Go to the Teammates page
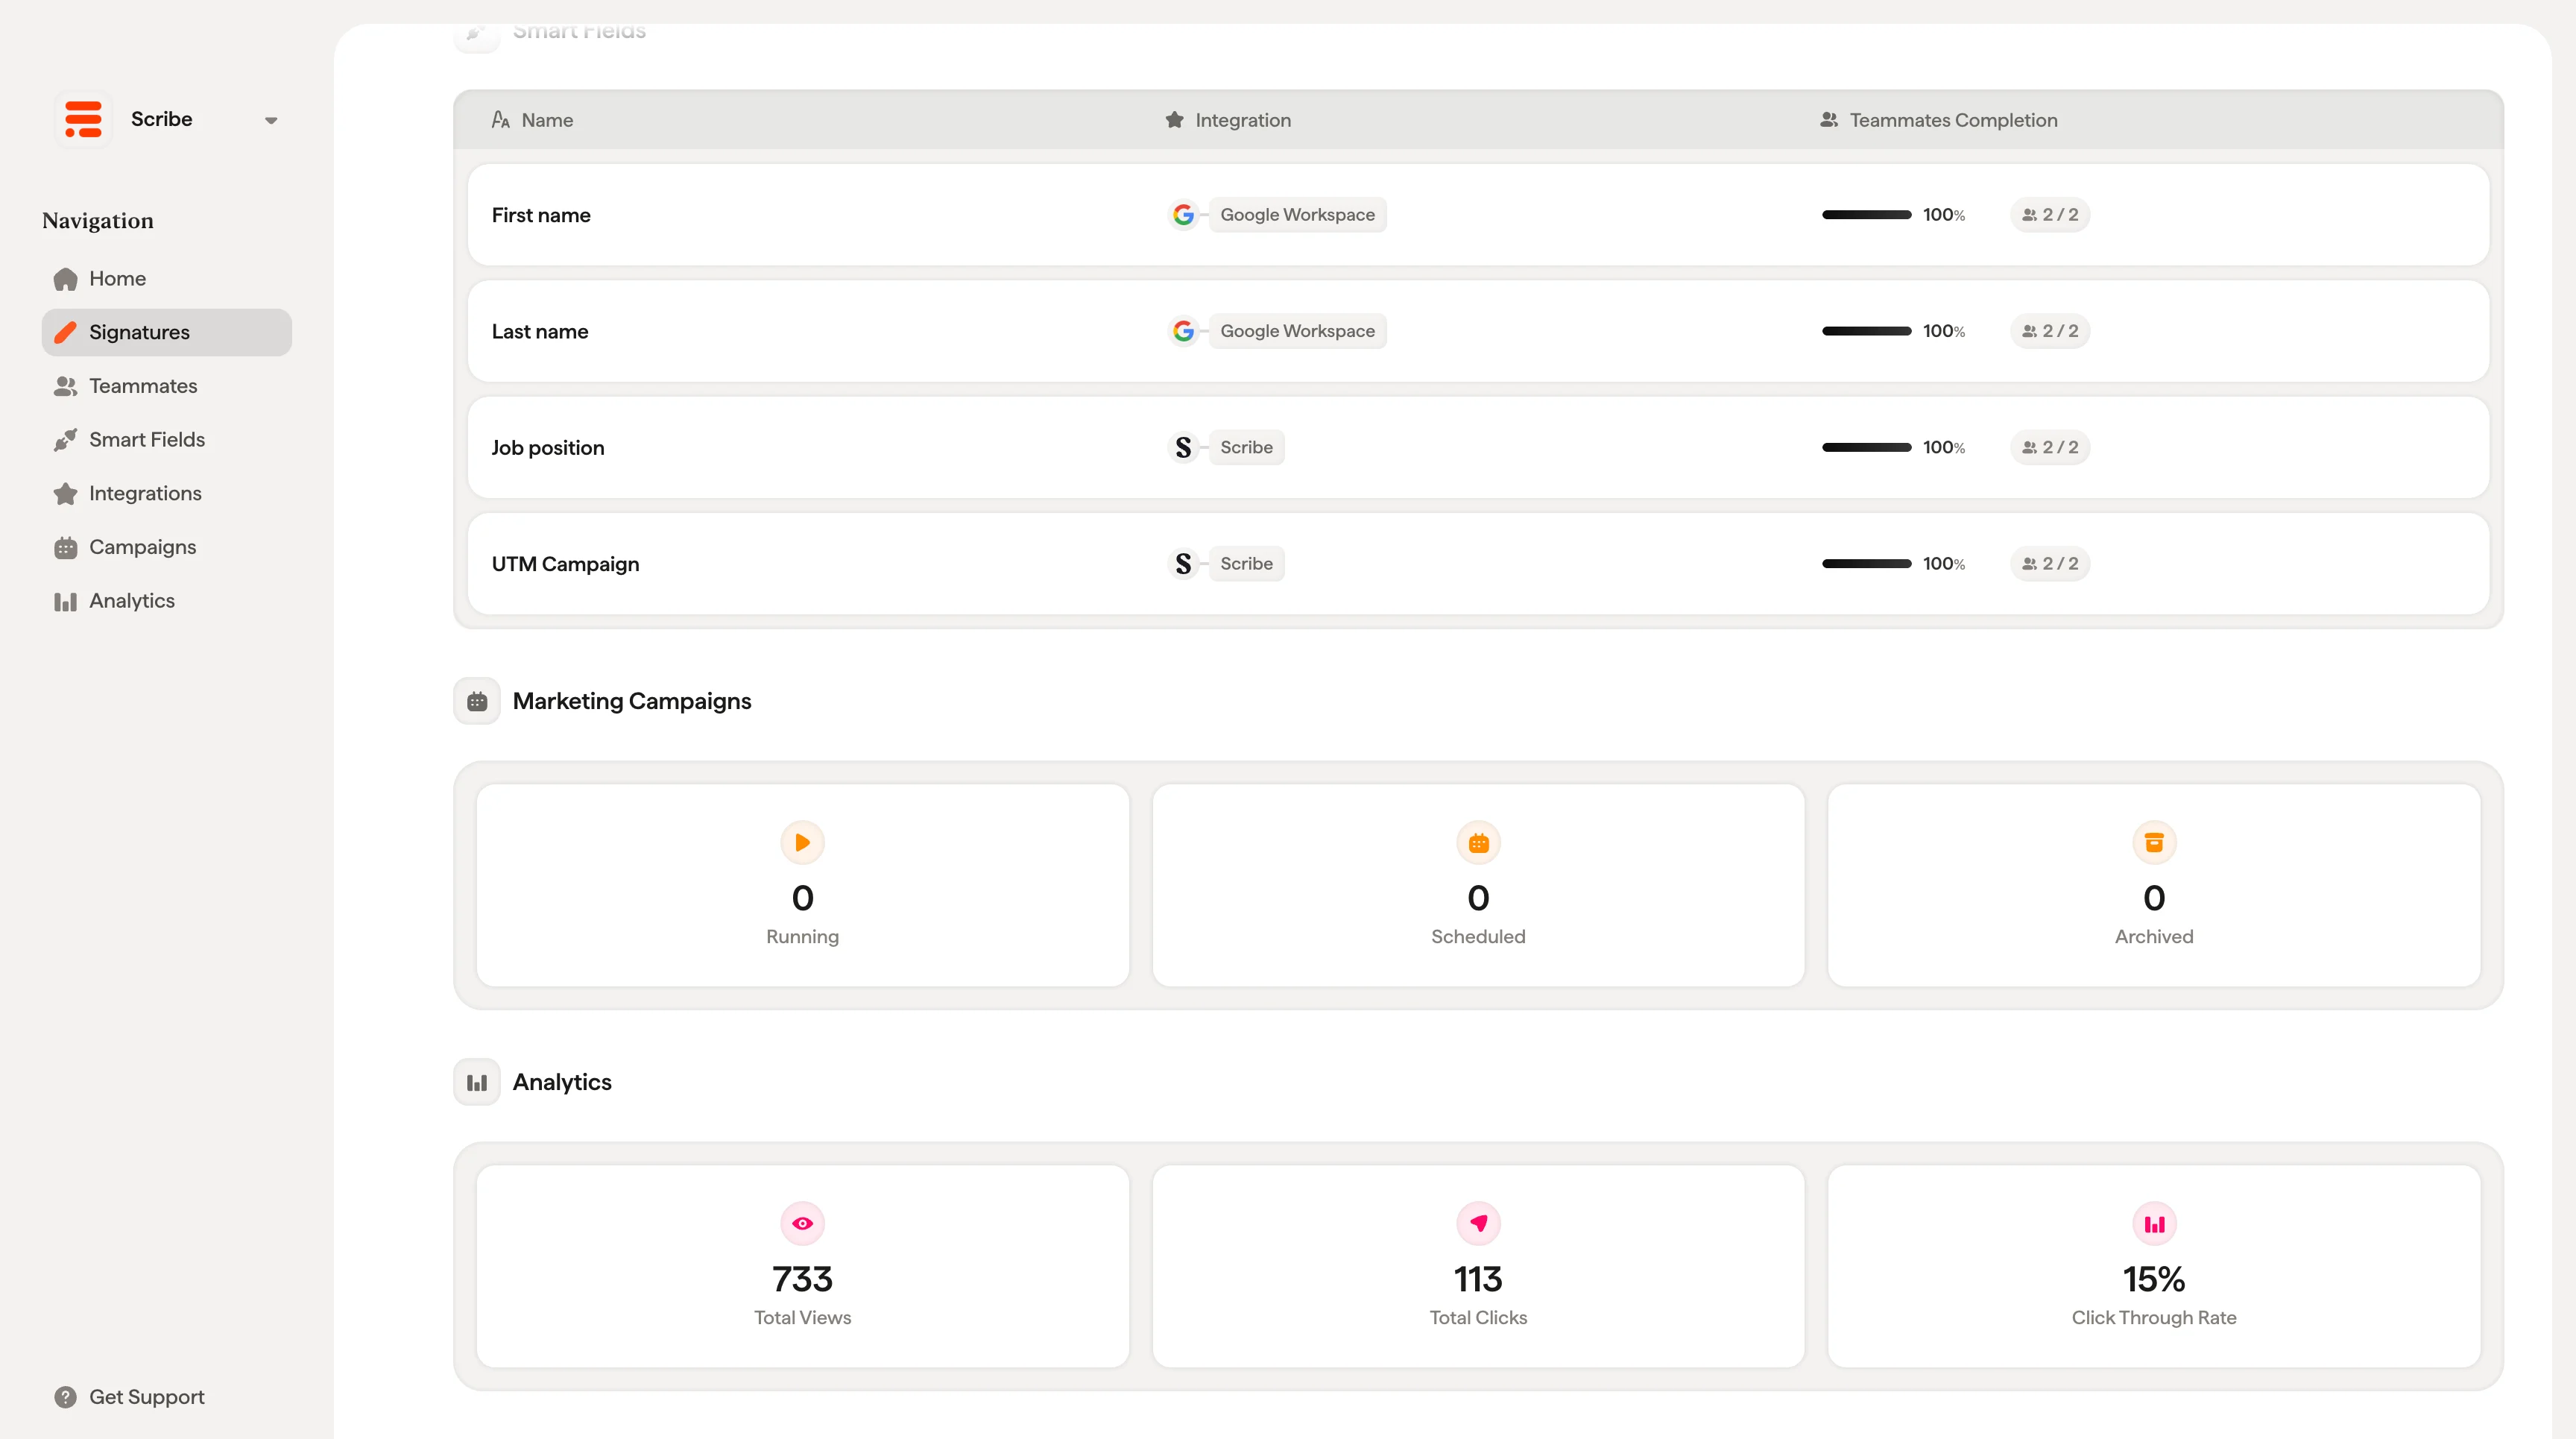The width and height of the screenshot is (2576, 1439). click(166, 386)
